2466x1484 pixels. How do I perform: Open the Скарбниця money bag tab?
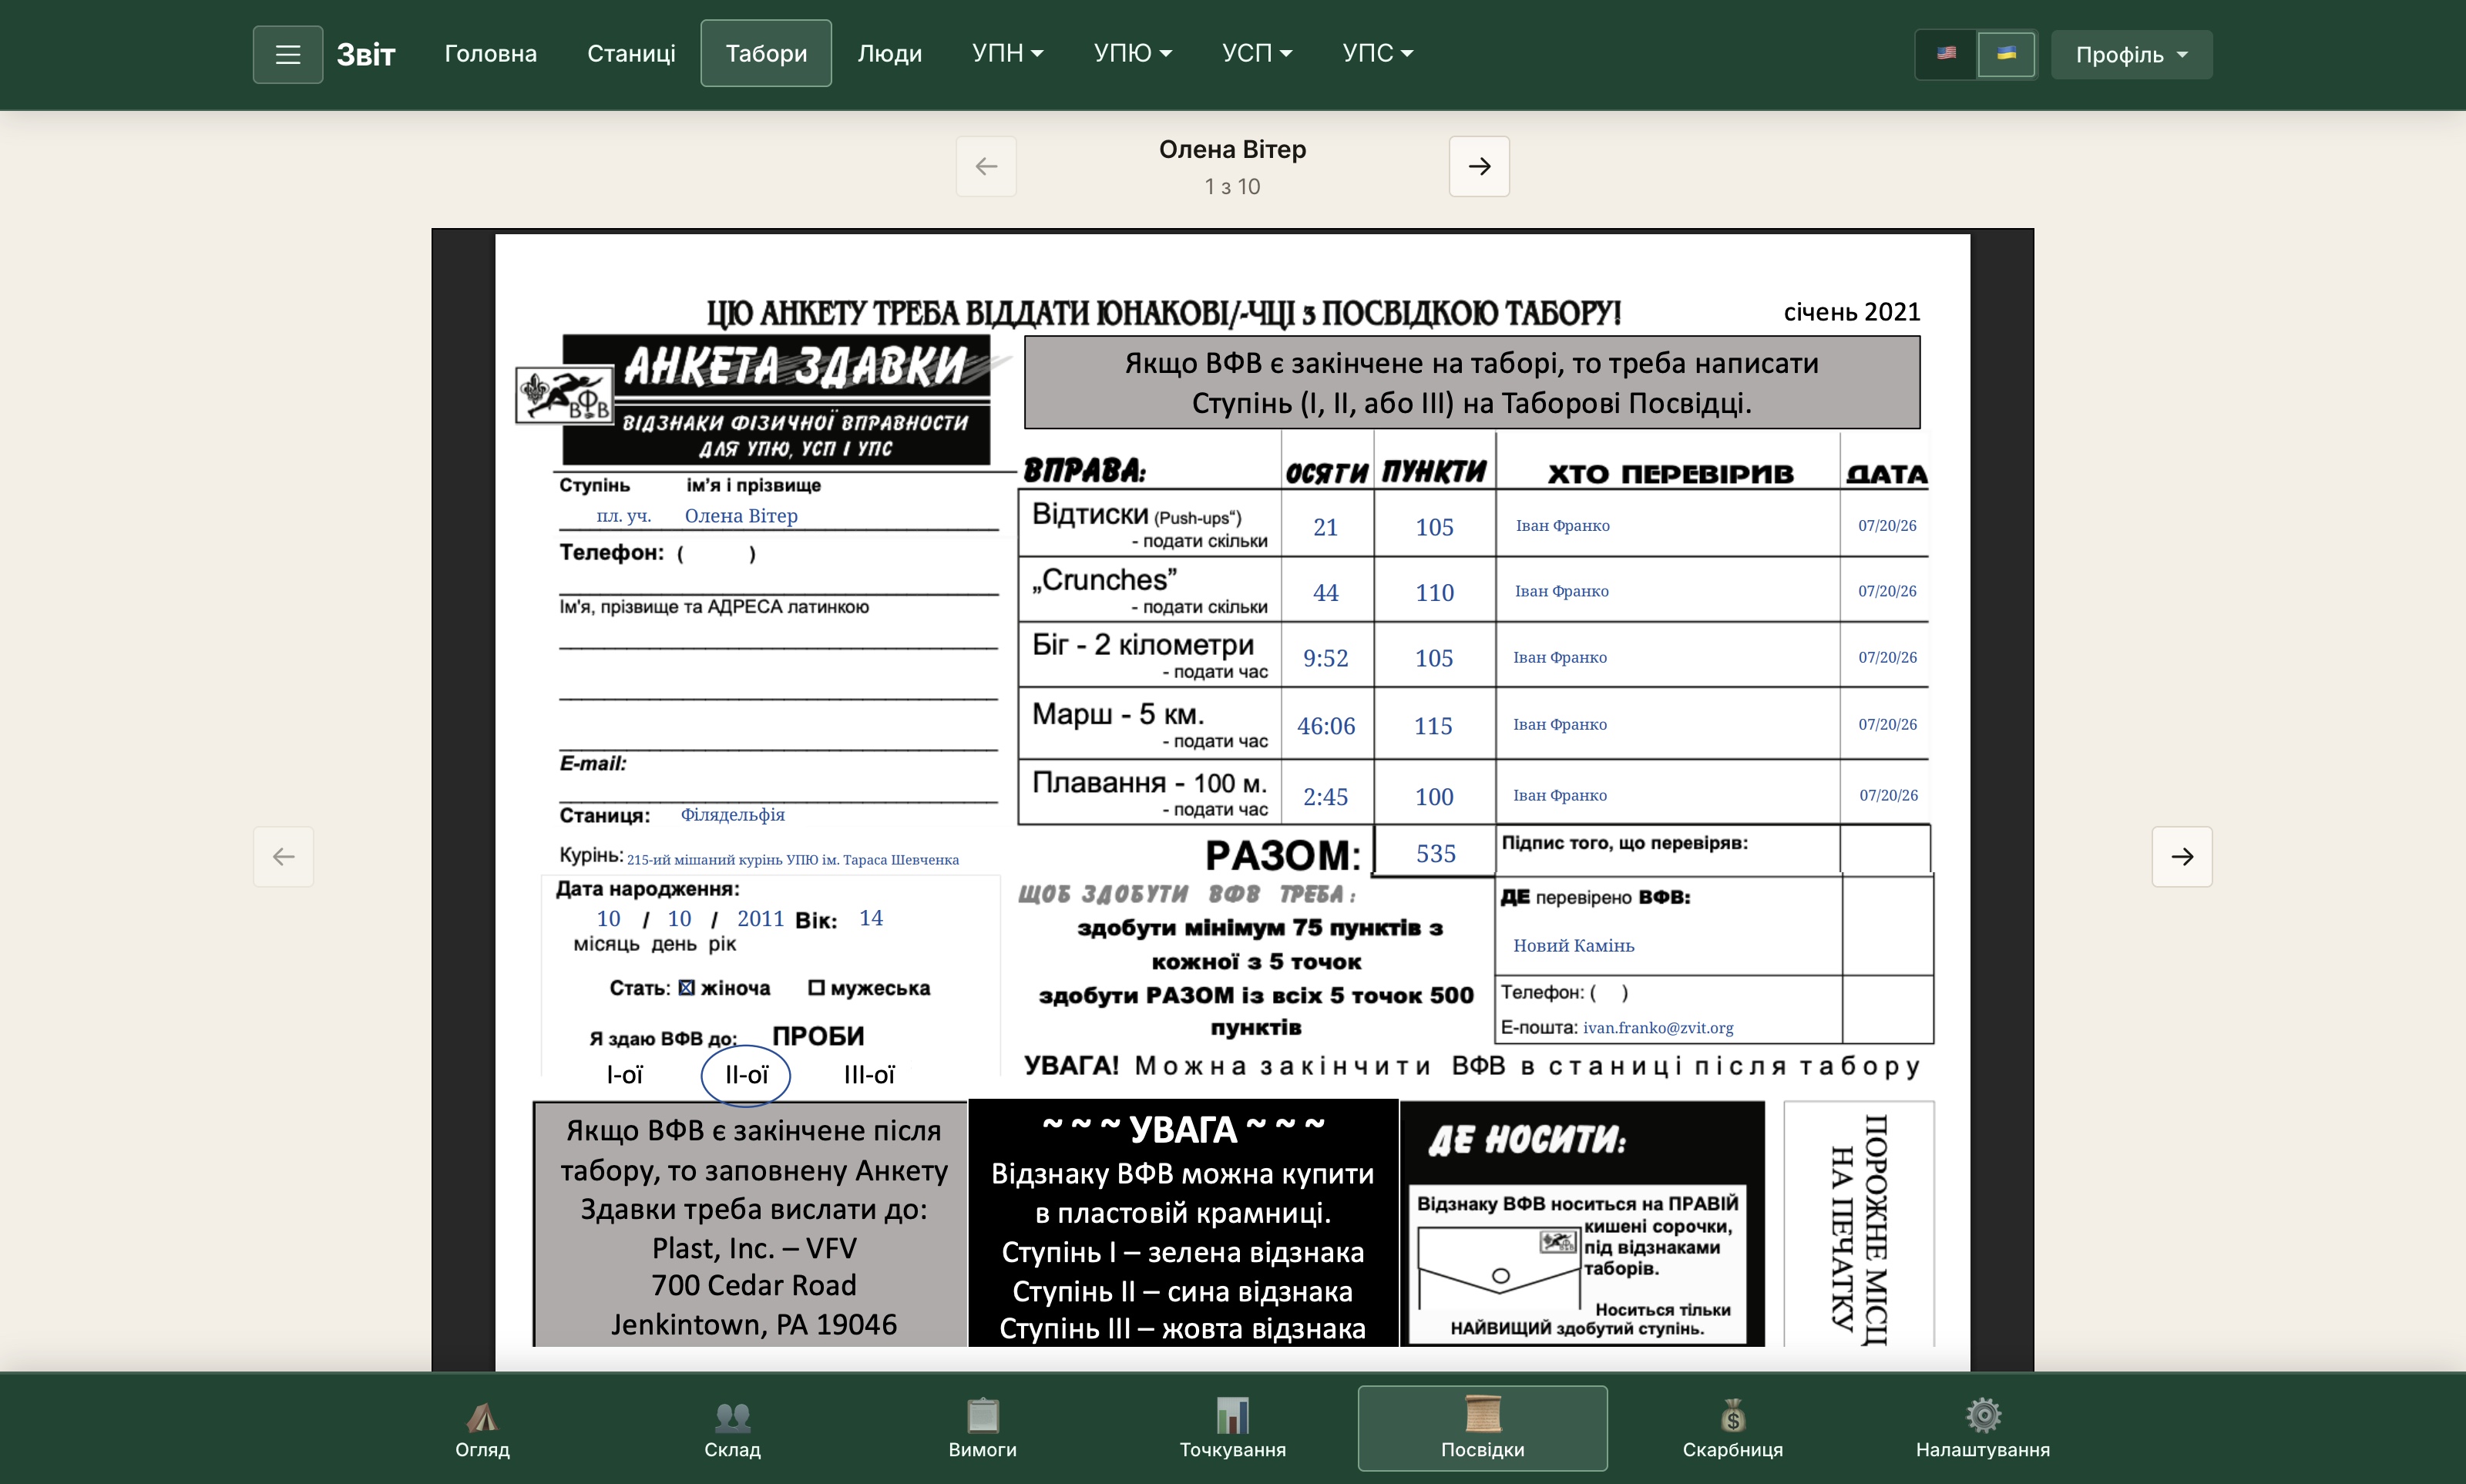click(x=1732, y=1428)
